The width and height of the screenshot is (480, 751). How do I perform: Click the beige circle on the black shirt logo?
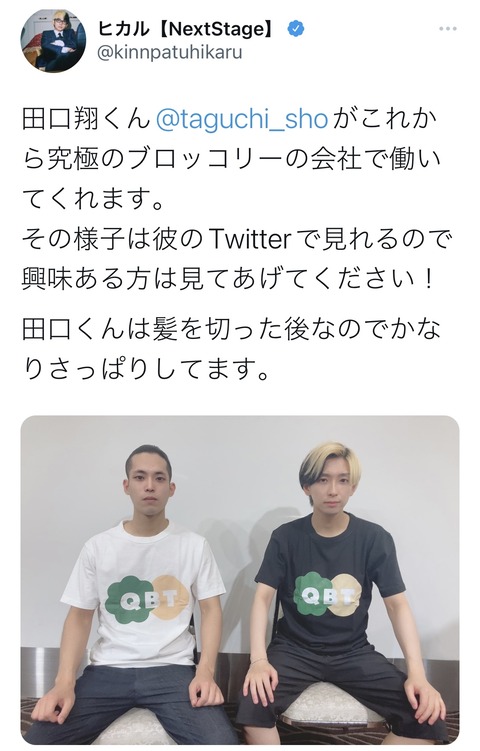(346, 594)
